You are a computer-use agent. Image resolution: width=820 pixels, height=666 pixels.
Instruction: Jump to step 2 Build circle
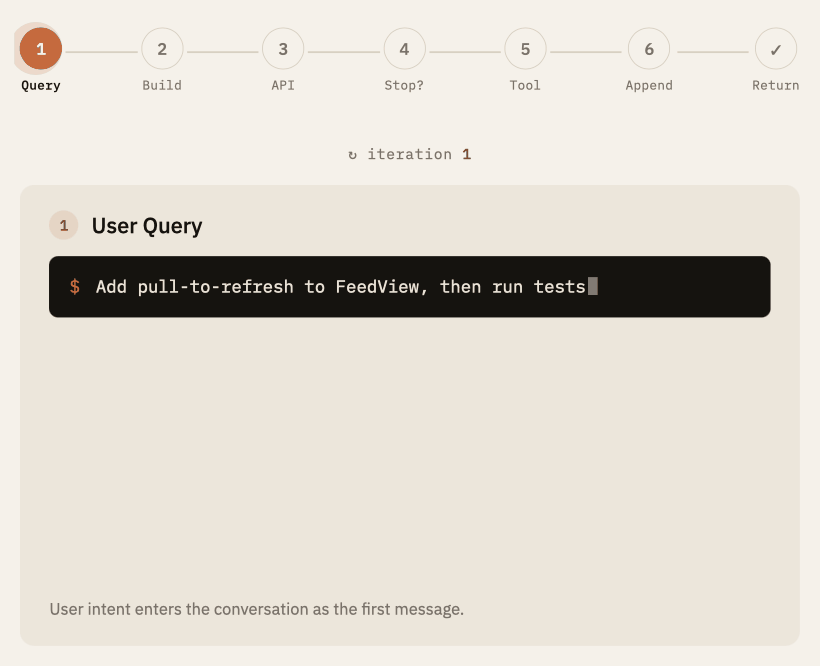pos(162,49)
